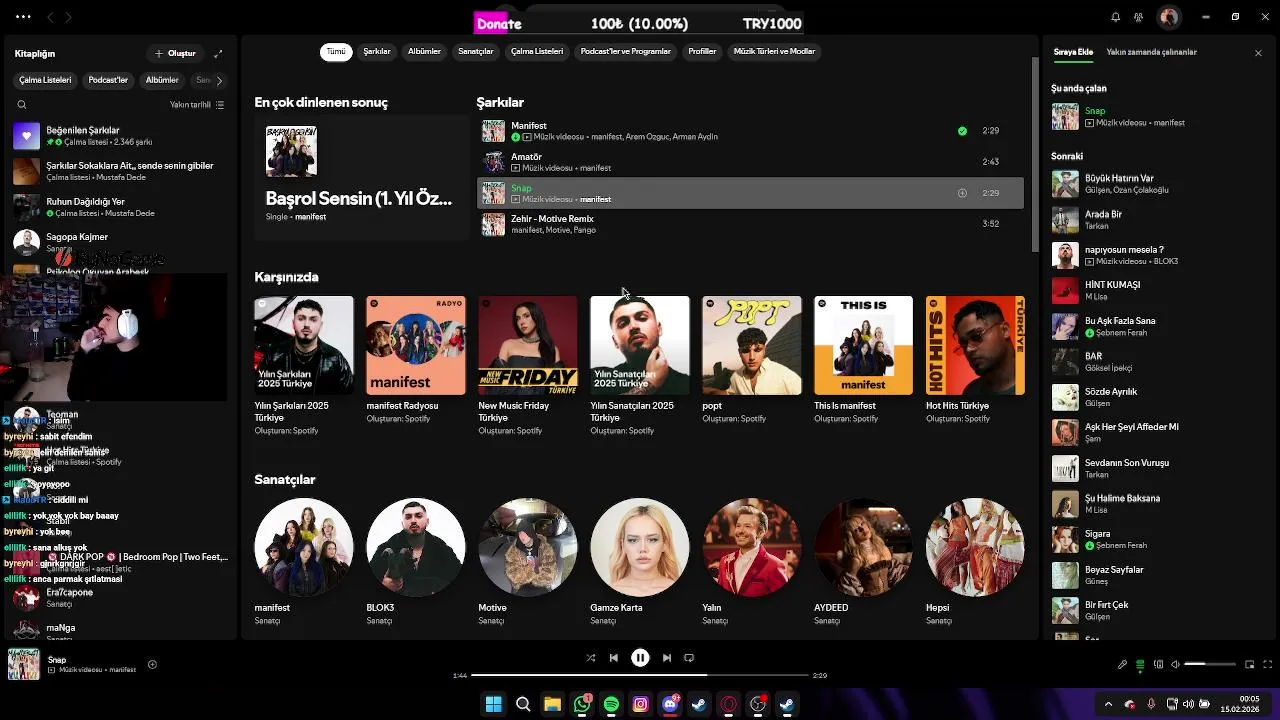Add Snap song row to library
The height and width of the screenshot is (720, 1280).
tap(962, 193)
